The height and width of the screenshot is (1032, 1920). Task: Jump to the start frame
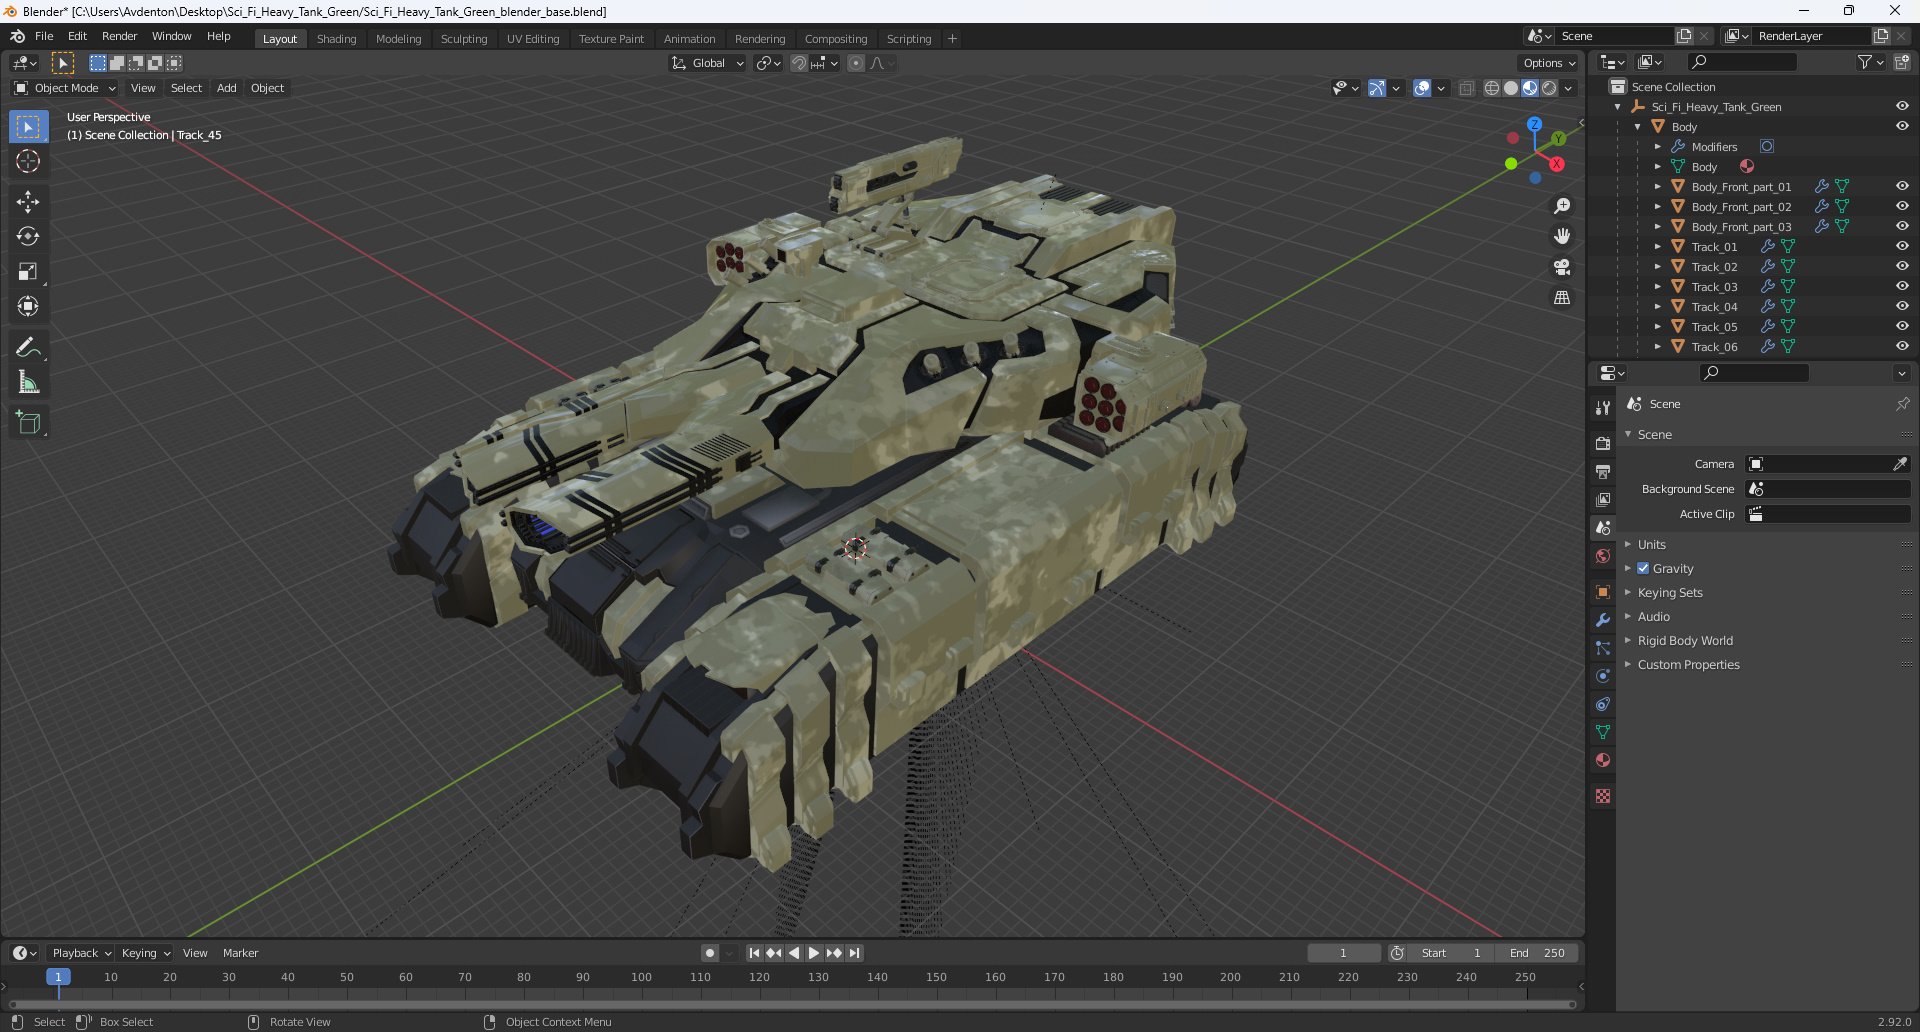tap(754, 953)
